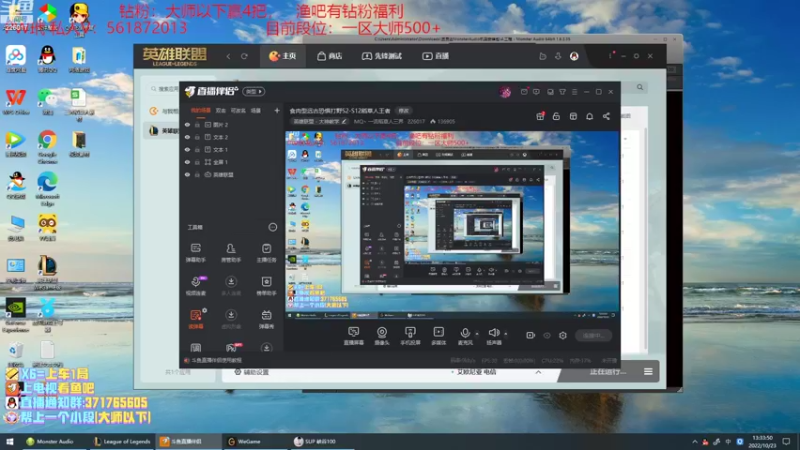Image resolution: width=800 pixels, height=450 pixels.
Task: Open the 主页 home tab in WeGame
Action: (x=283, y=56)
